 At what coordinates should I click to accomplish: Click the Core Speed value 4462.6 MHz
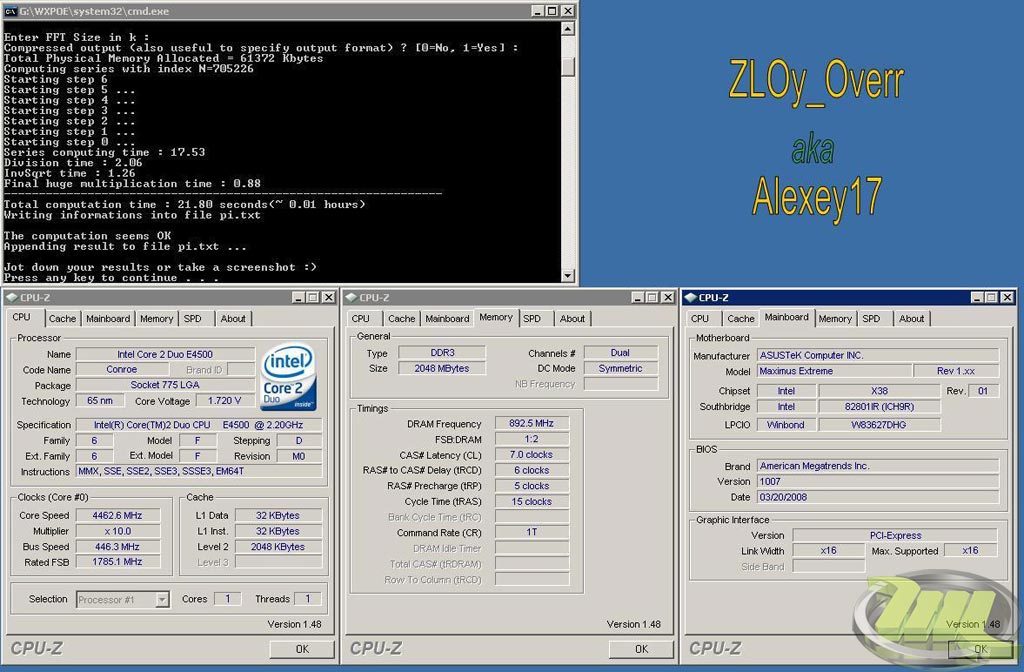[118, 515]
